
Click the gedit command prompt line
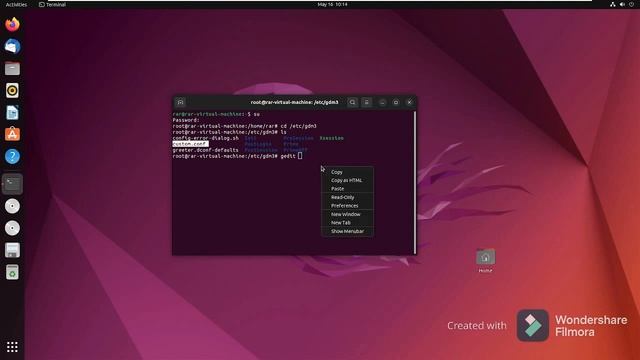[x=237, y=156]
